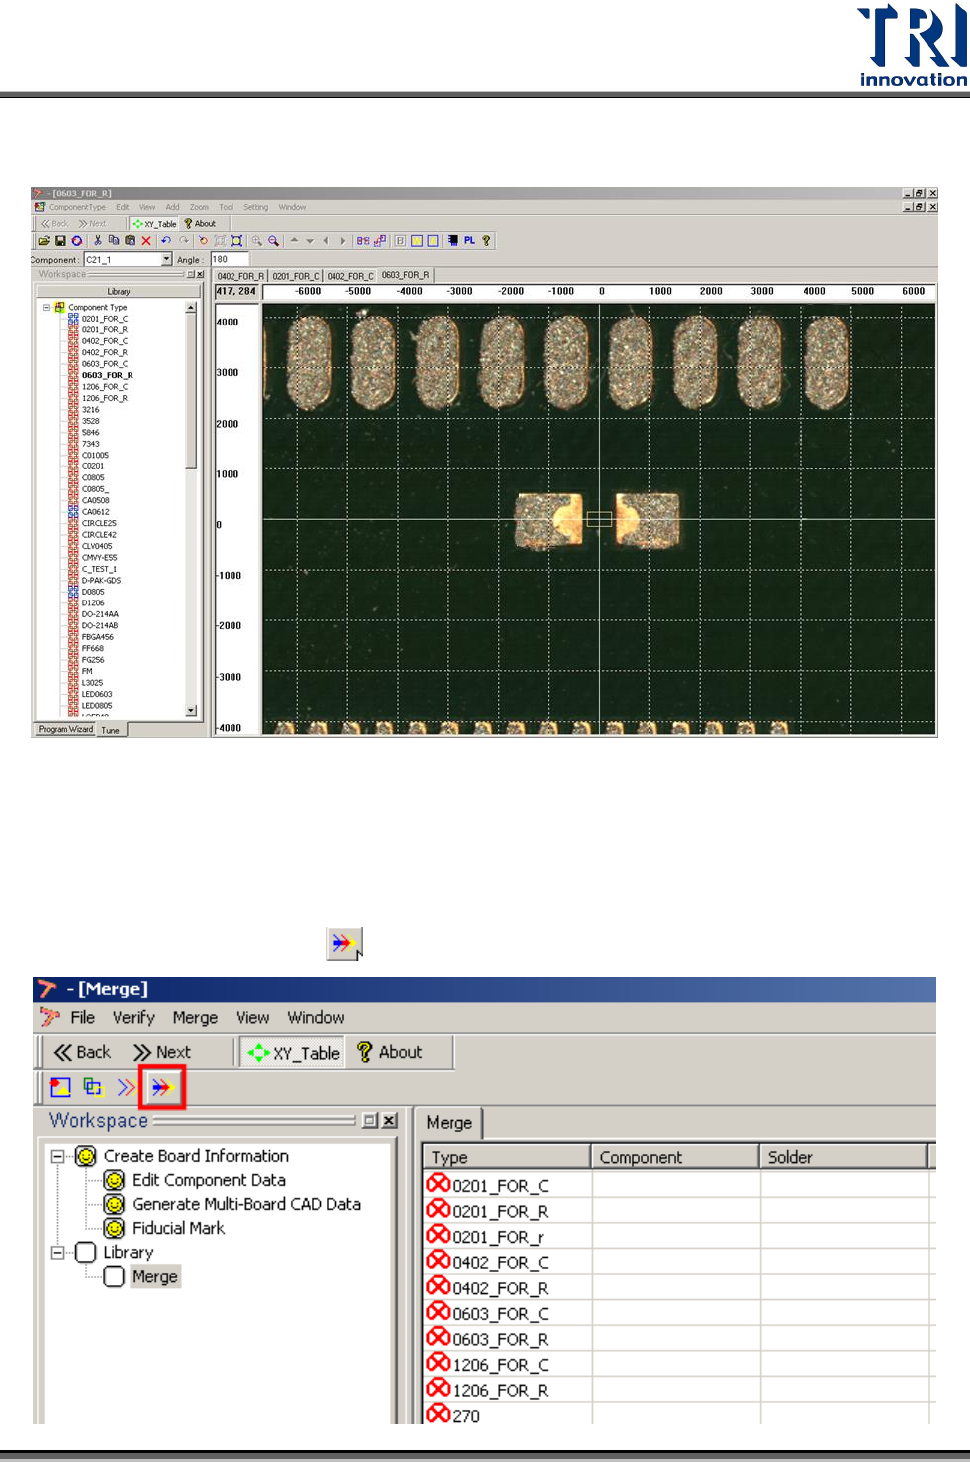970x1462 pixels.
Task: Click the highlighted Merge All arrows icon
Action: tap(162, 1087)
